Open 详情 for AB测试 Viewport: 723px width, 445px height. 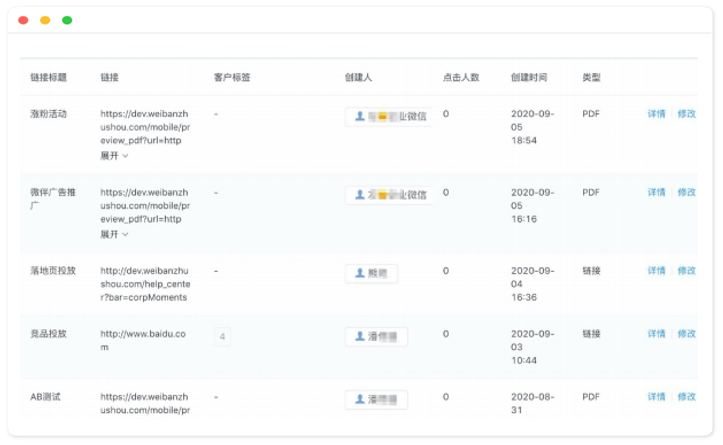point(656,397)
